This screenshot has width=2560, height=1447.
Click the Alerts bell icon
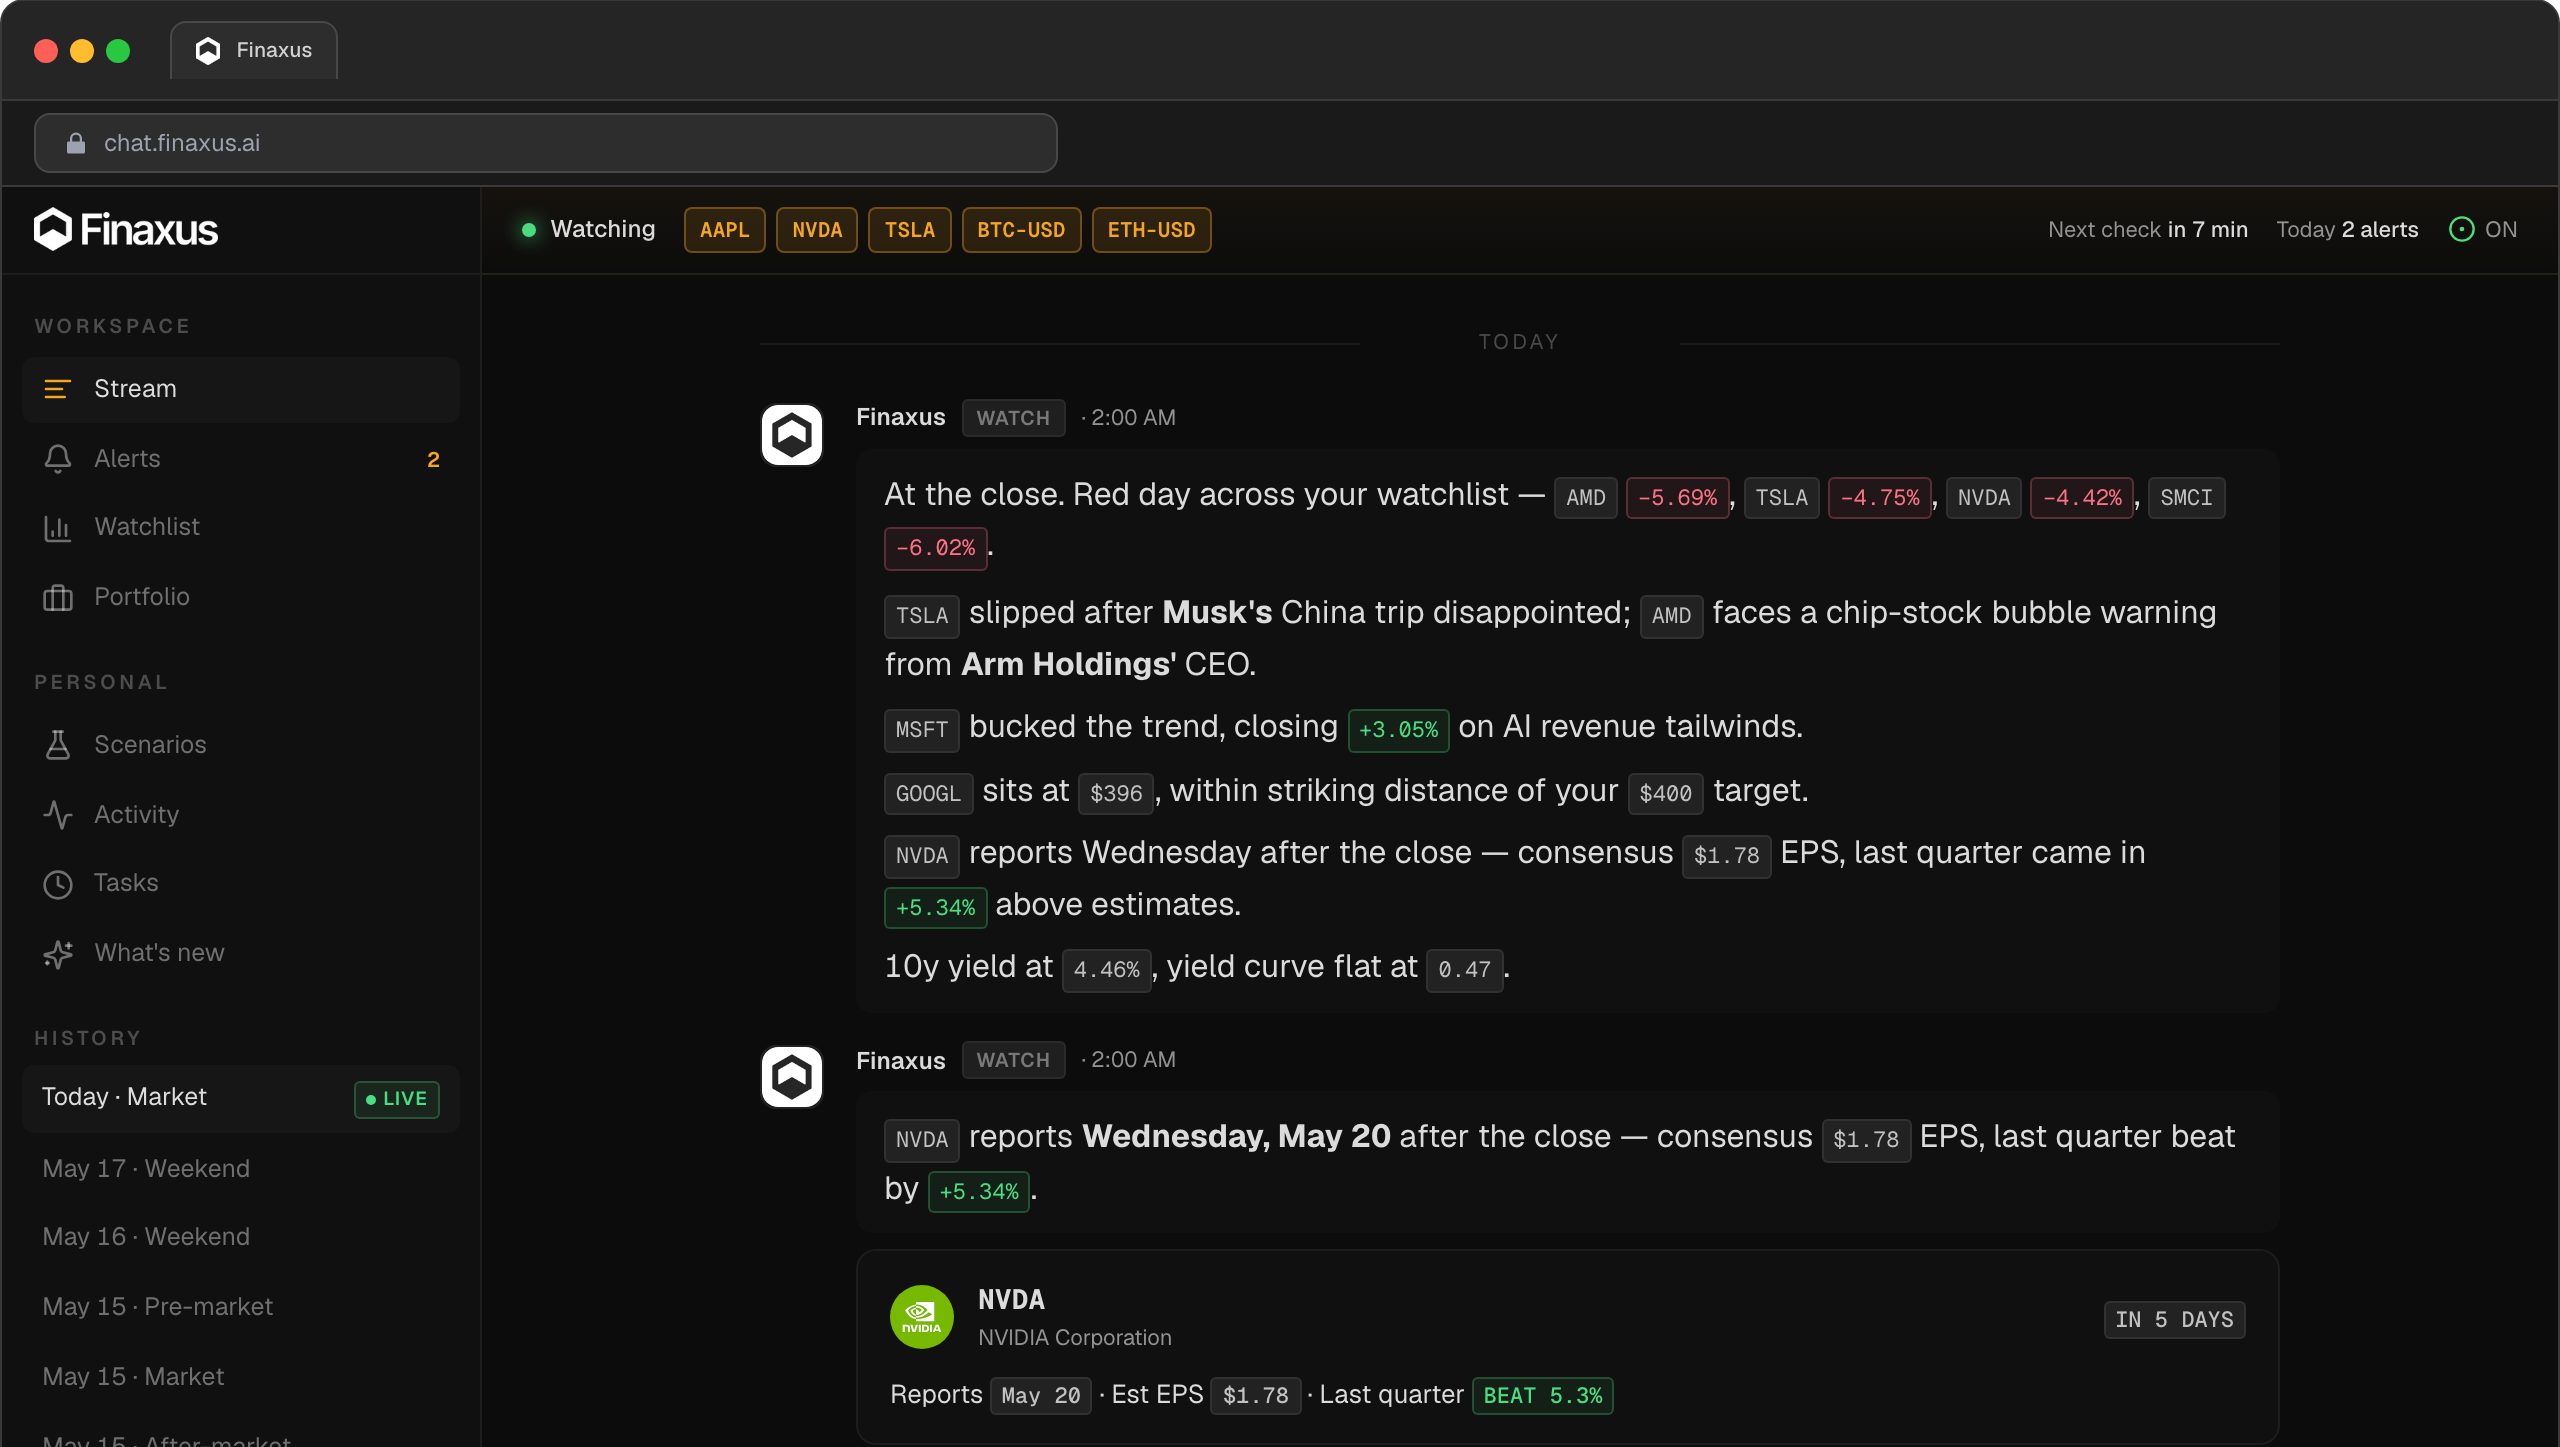(57, 459)
